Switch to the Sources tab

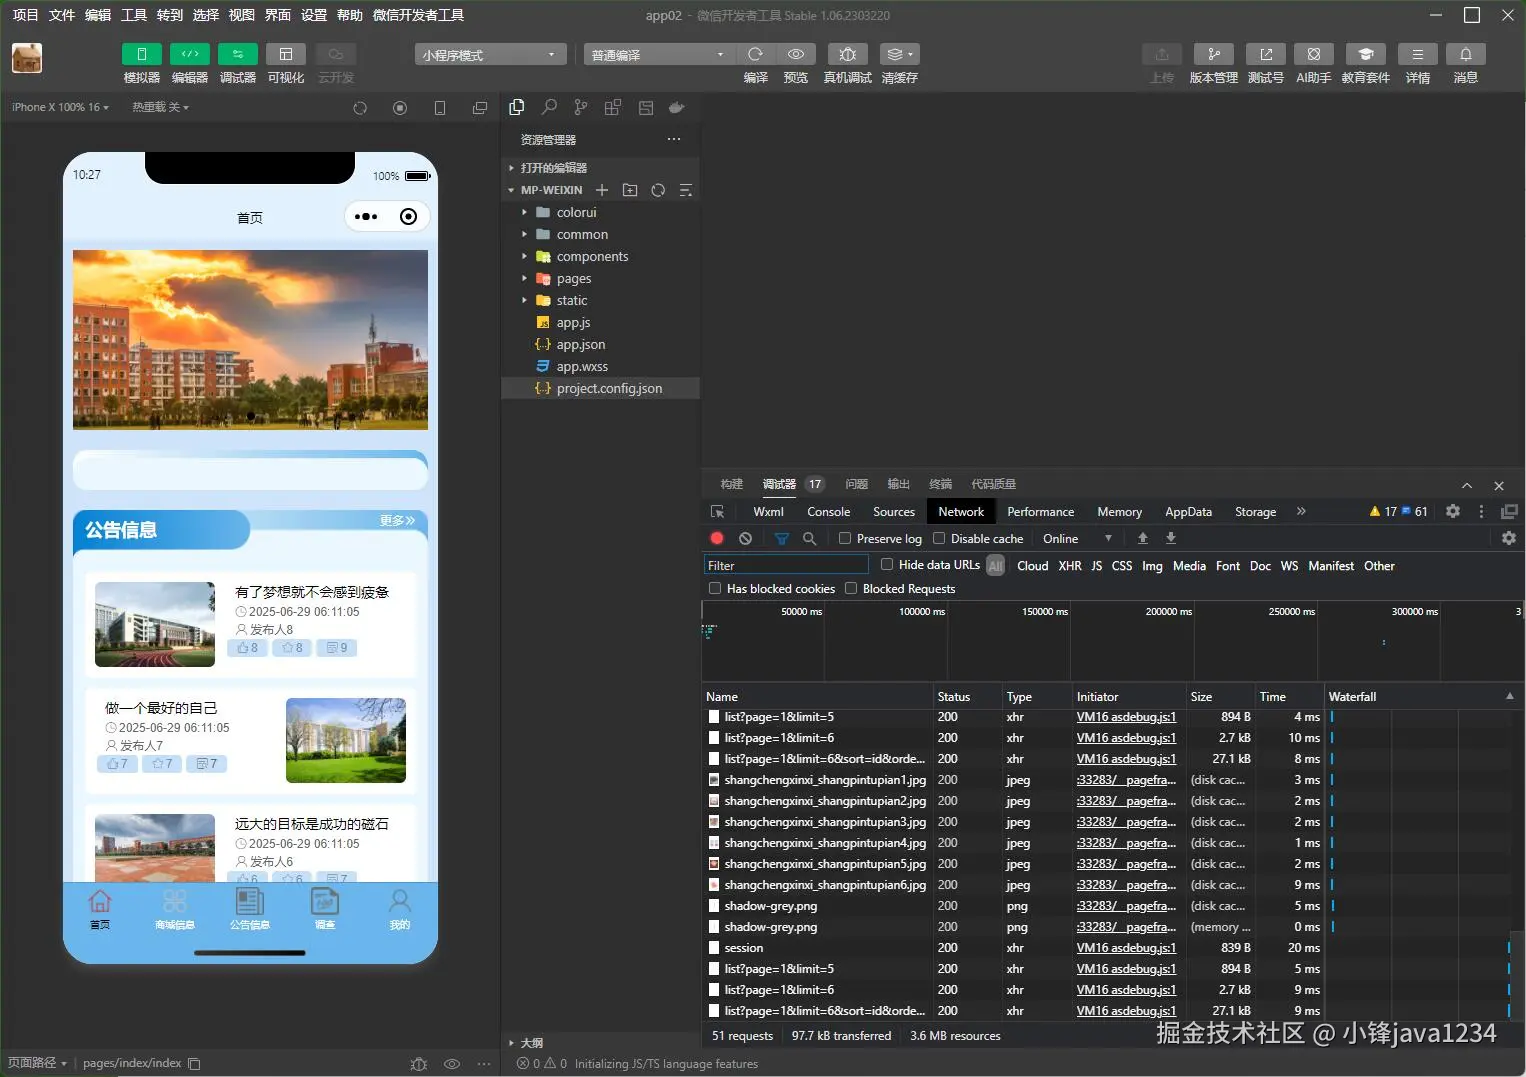point(894,511)
